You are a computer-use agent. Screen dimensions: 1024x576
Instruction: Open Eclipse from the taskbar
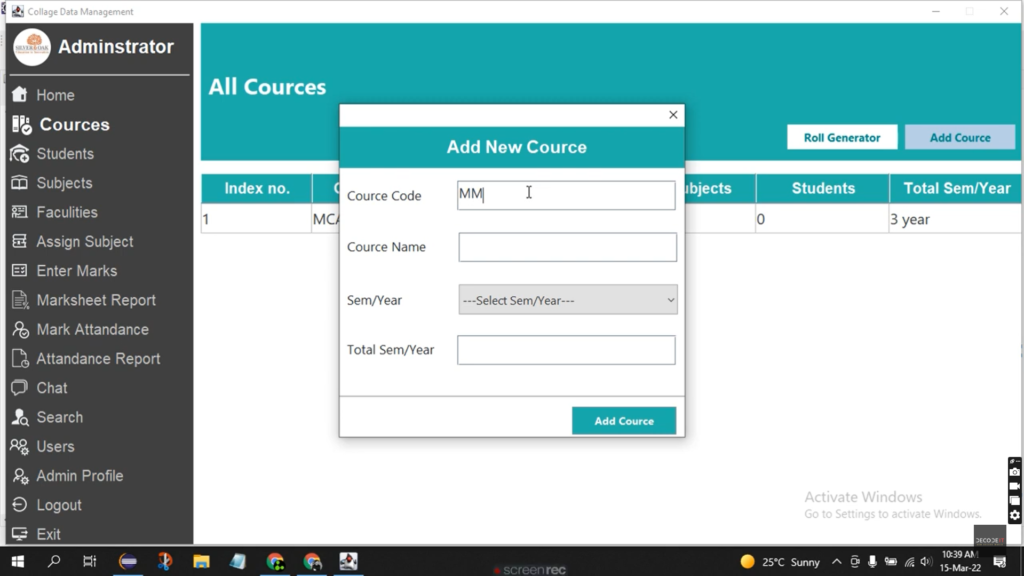point(128,562)
